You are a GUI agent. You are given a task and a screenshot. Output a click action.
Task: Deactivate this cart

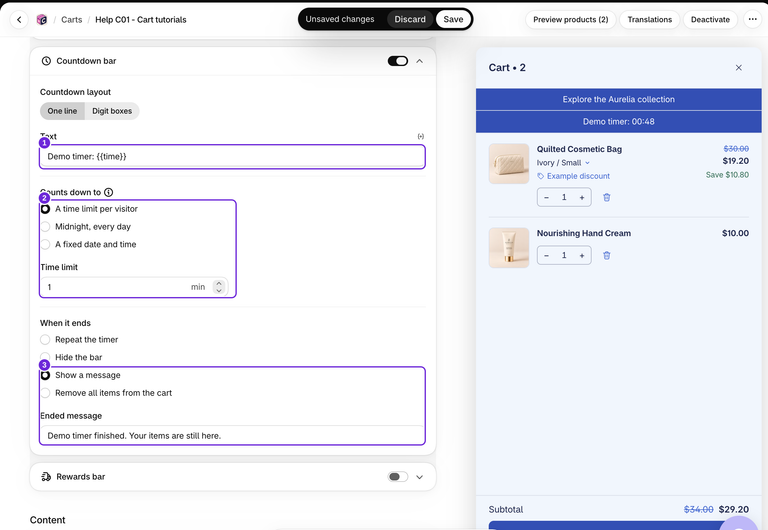(710, 20)
